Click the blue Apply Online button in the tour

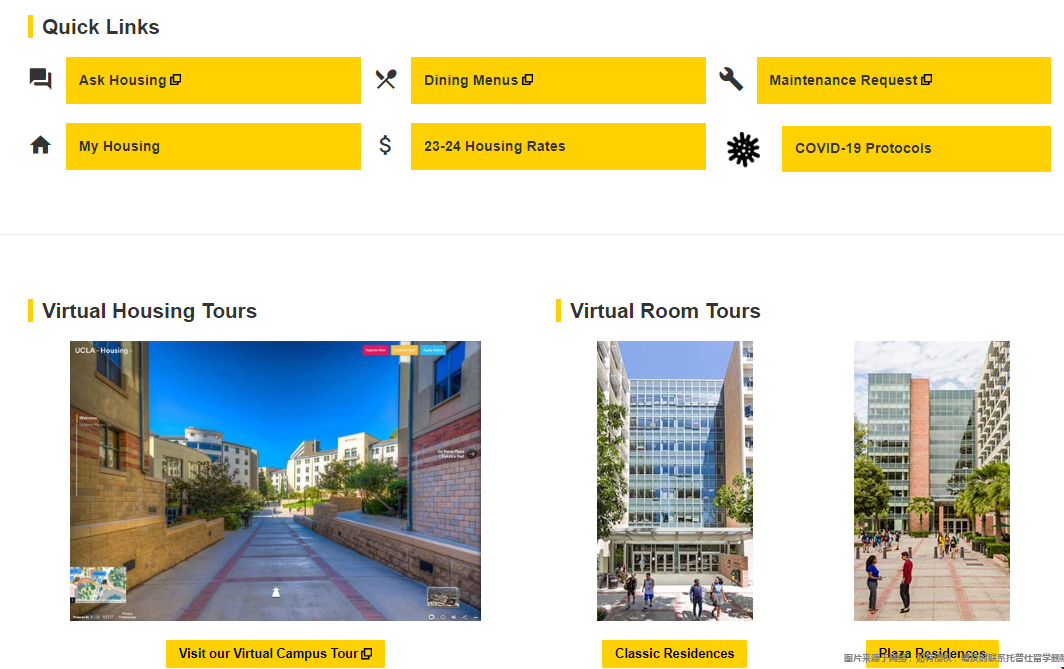[x=433, y=350]
